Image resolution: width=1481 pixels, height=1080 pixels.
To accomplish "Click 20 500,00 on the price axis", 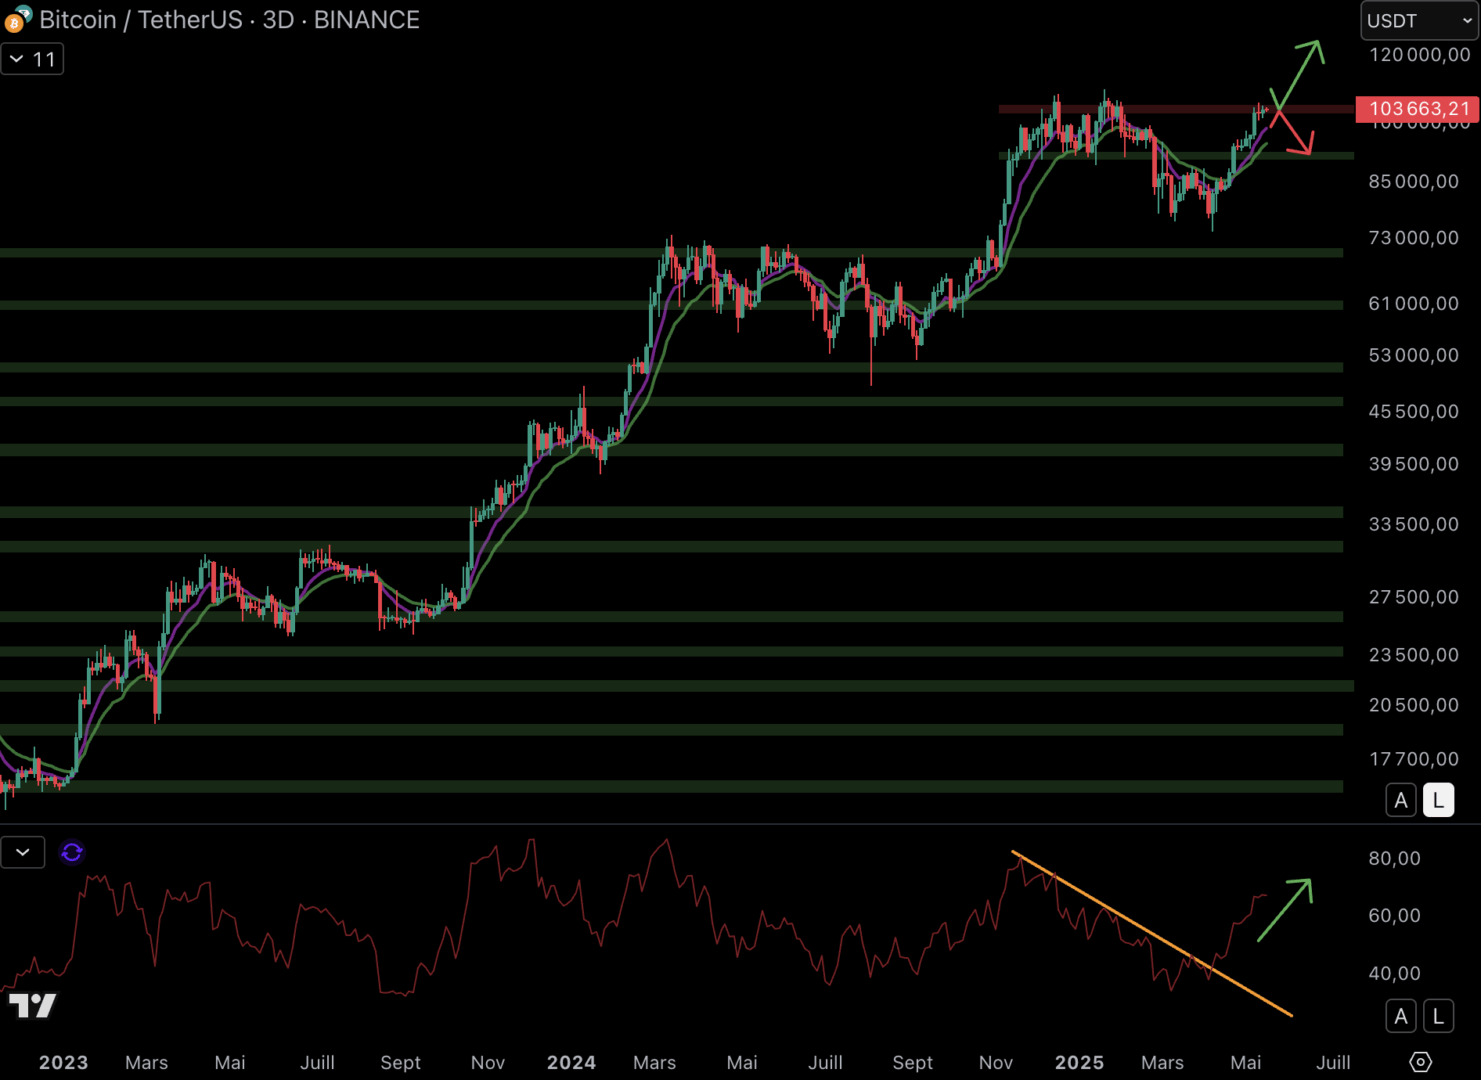I will pos(1413,705).
